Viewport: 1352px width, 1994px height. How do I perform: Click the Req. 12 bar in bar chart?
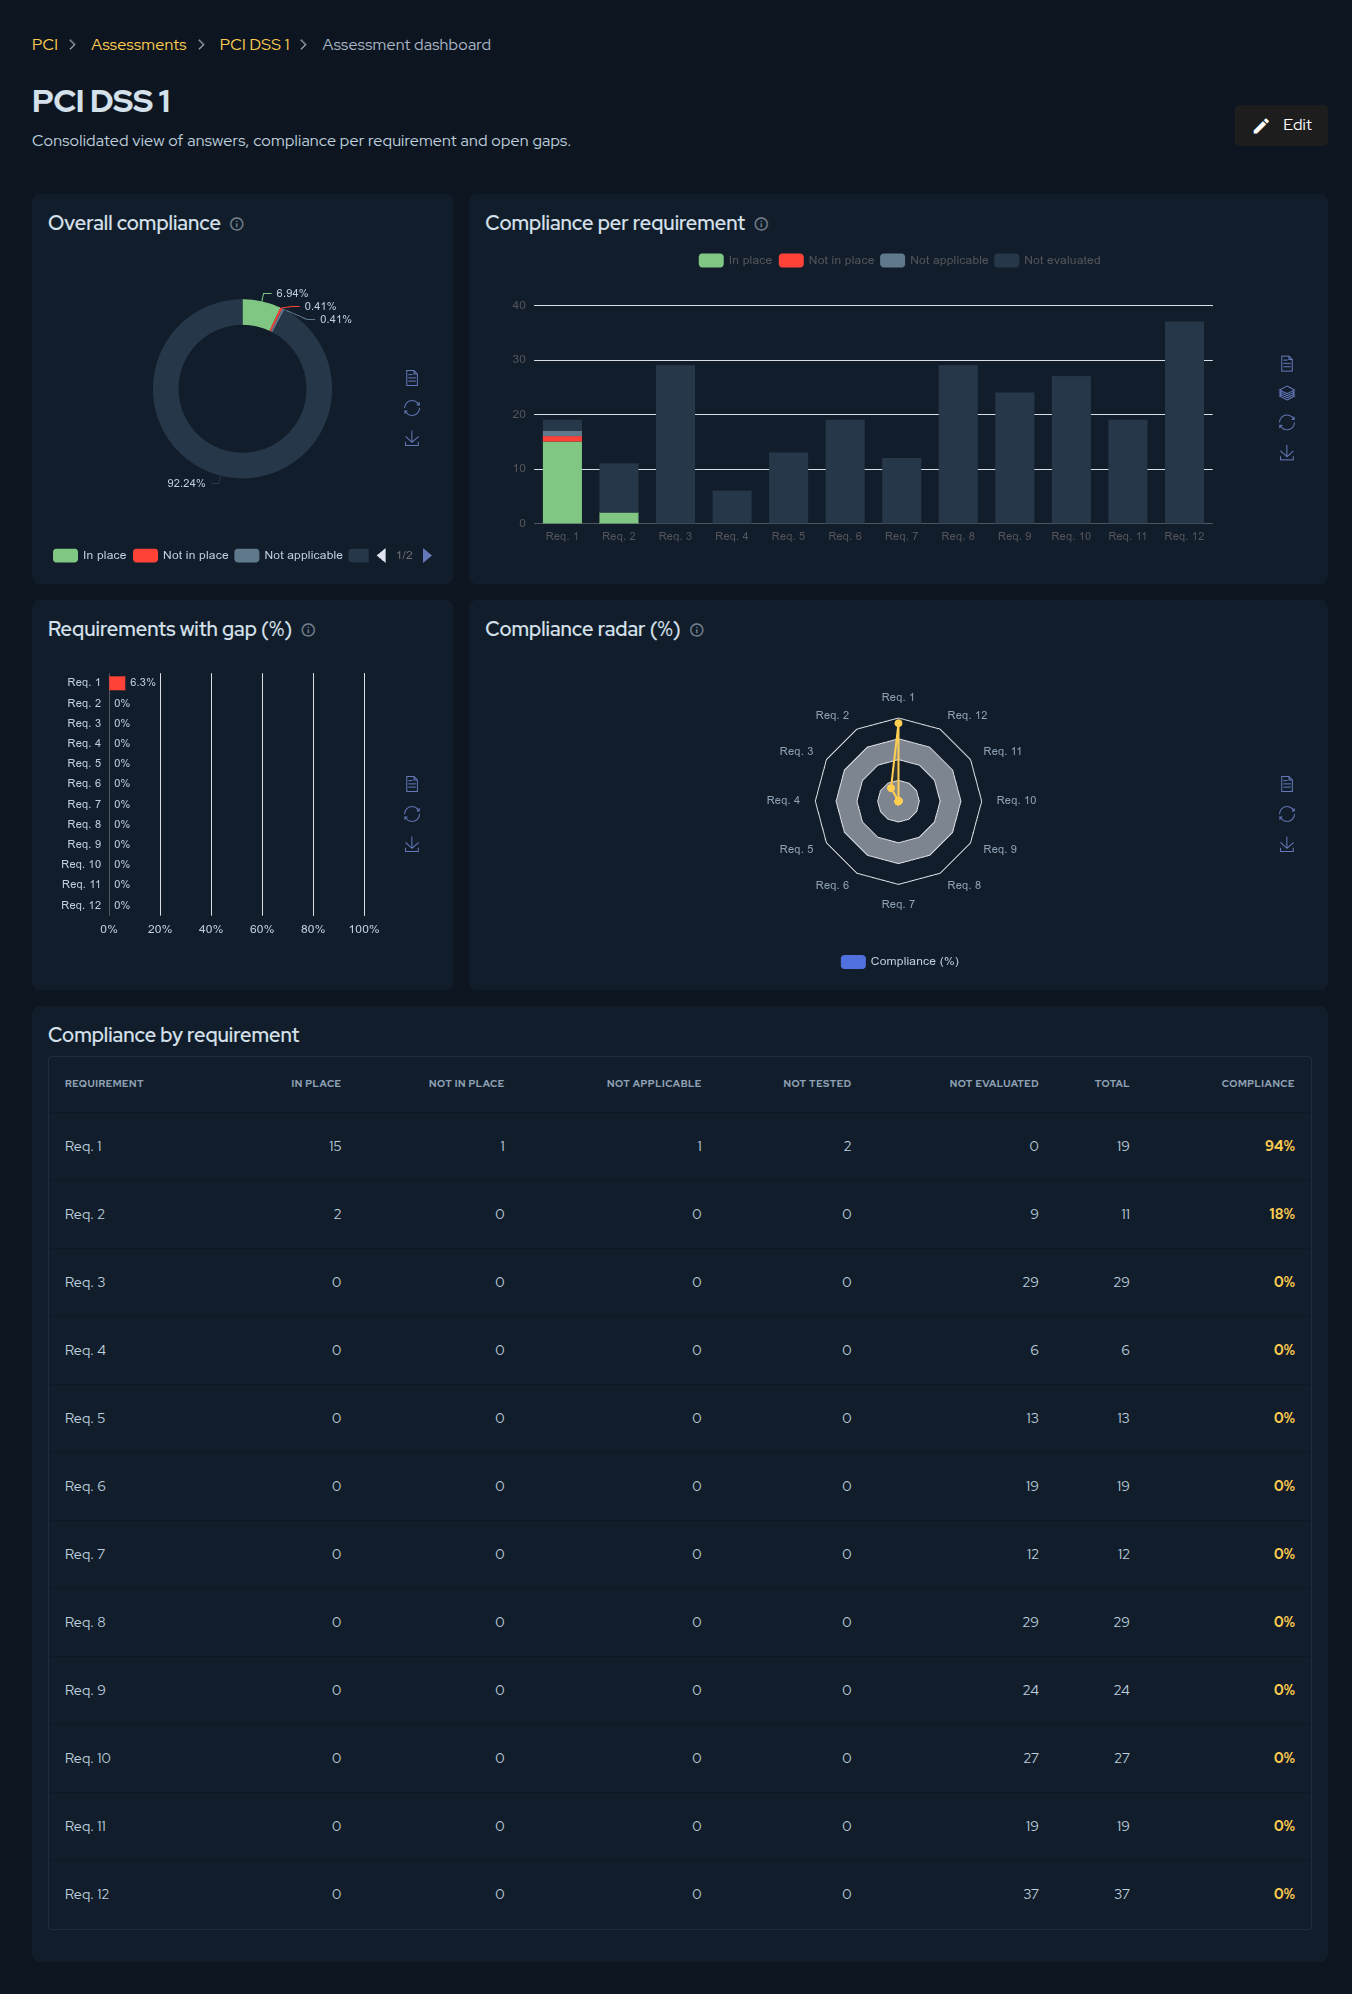pyautogui.click(x=1184, y=422)
